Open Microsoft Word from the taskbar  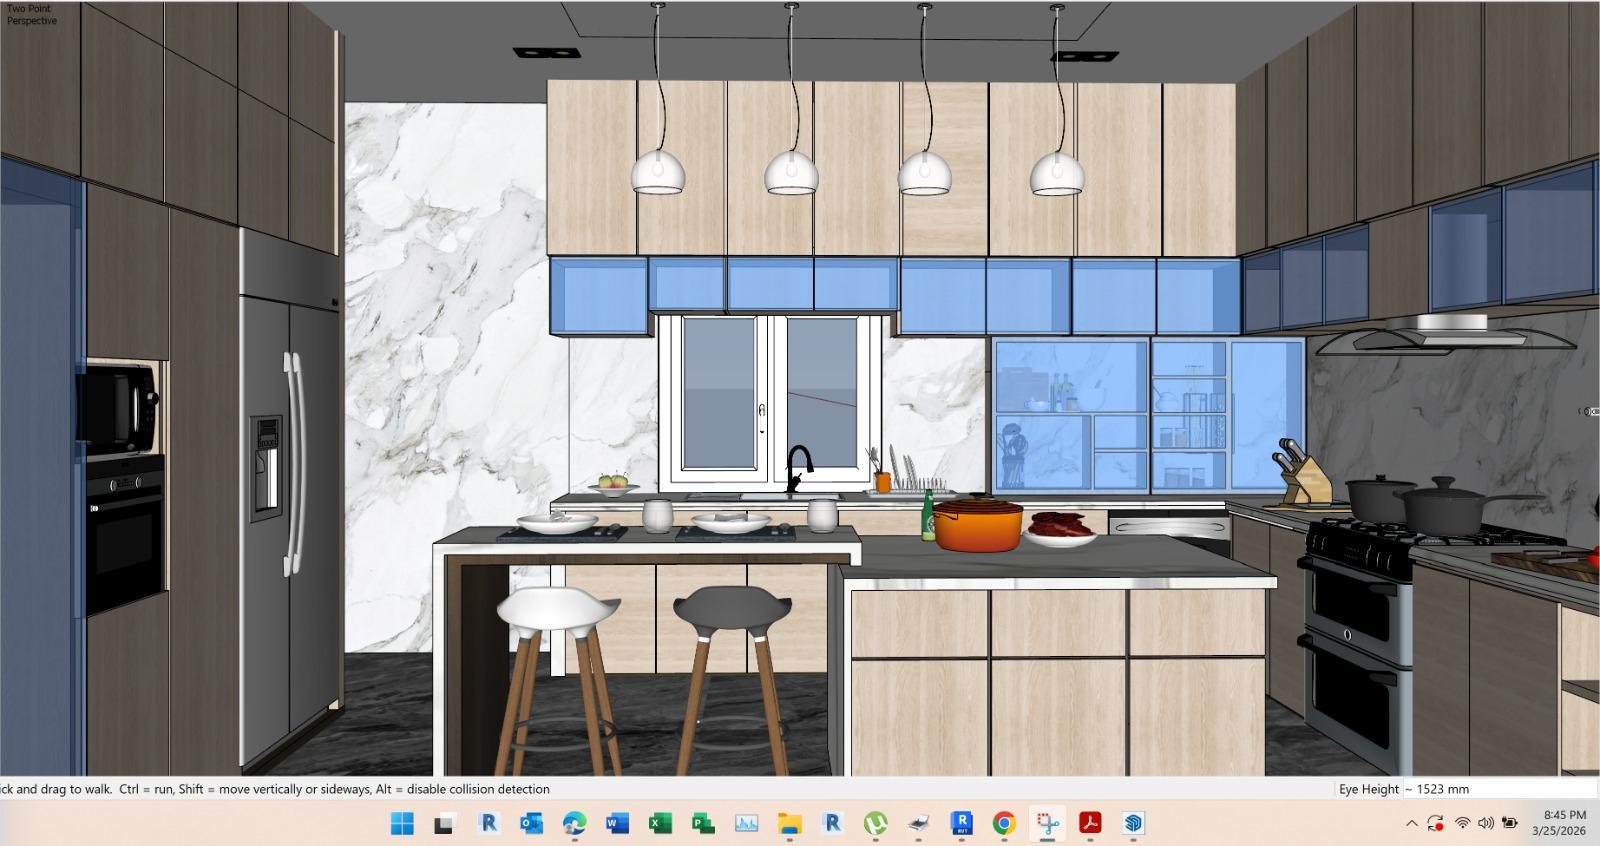[617, 823]
